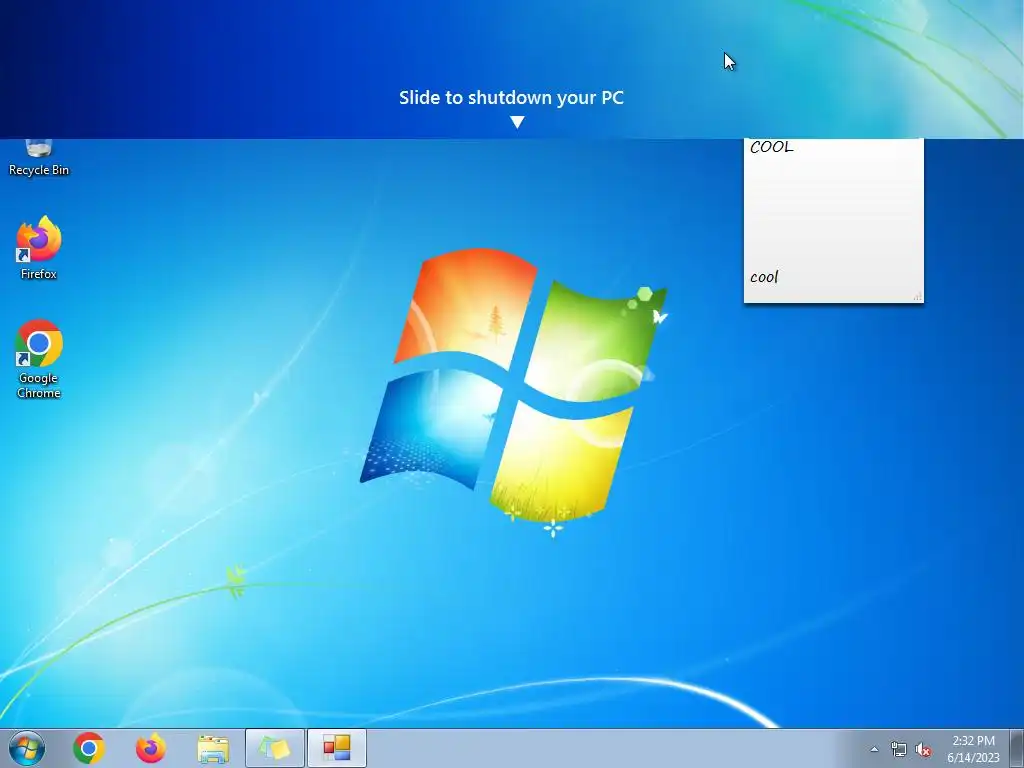Image resolution: width=1024 pixels, height=768 pixels.
Task: Click the 'COOL' text in the sticky note
Action: pos(772,147)
